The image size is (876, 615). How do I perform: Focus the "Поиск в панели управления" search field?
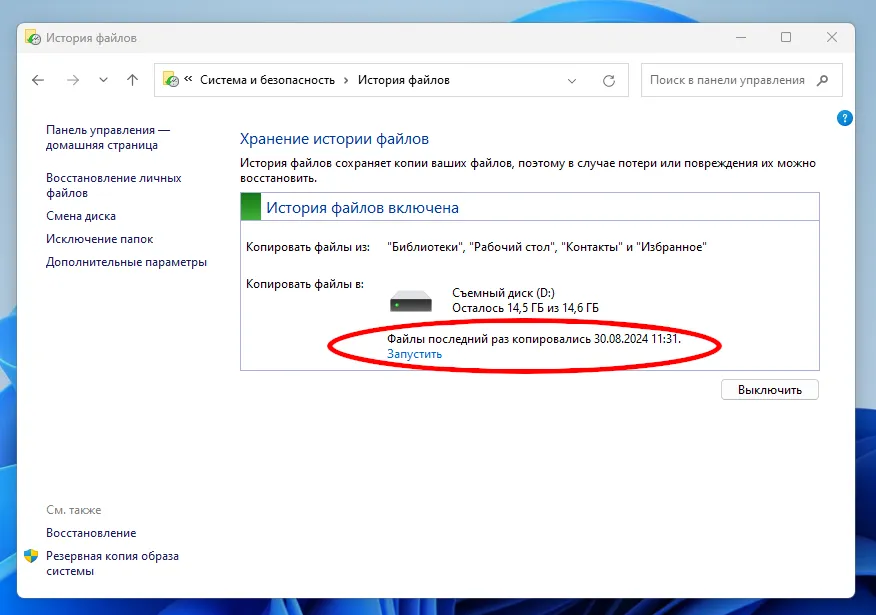pyautogui.click(x=726, y=80)
